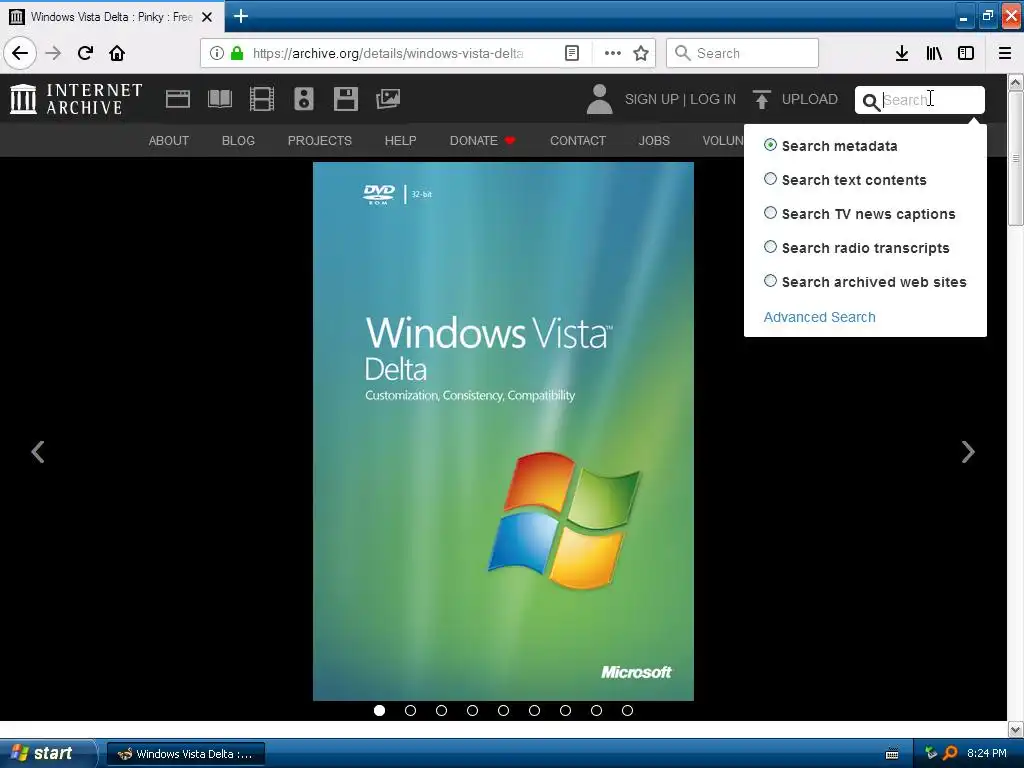Screen dimensions: 1024x768
Task: Open the Windows start button
Action: click(48, 754)
